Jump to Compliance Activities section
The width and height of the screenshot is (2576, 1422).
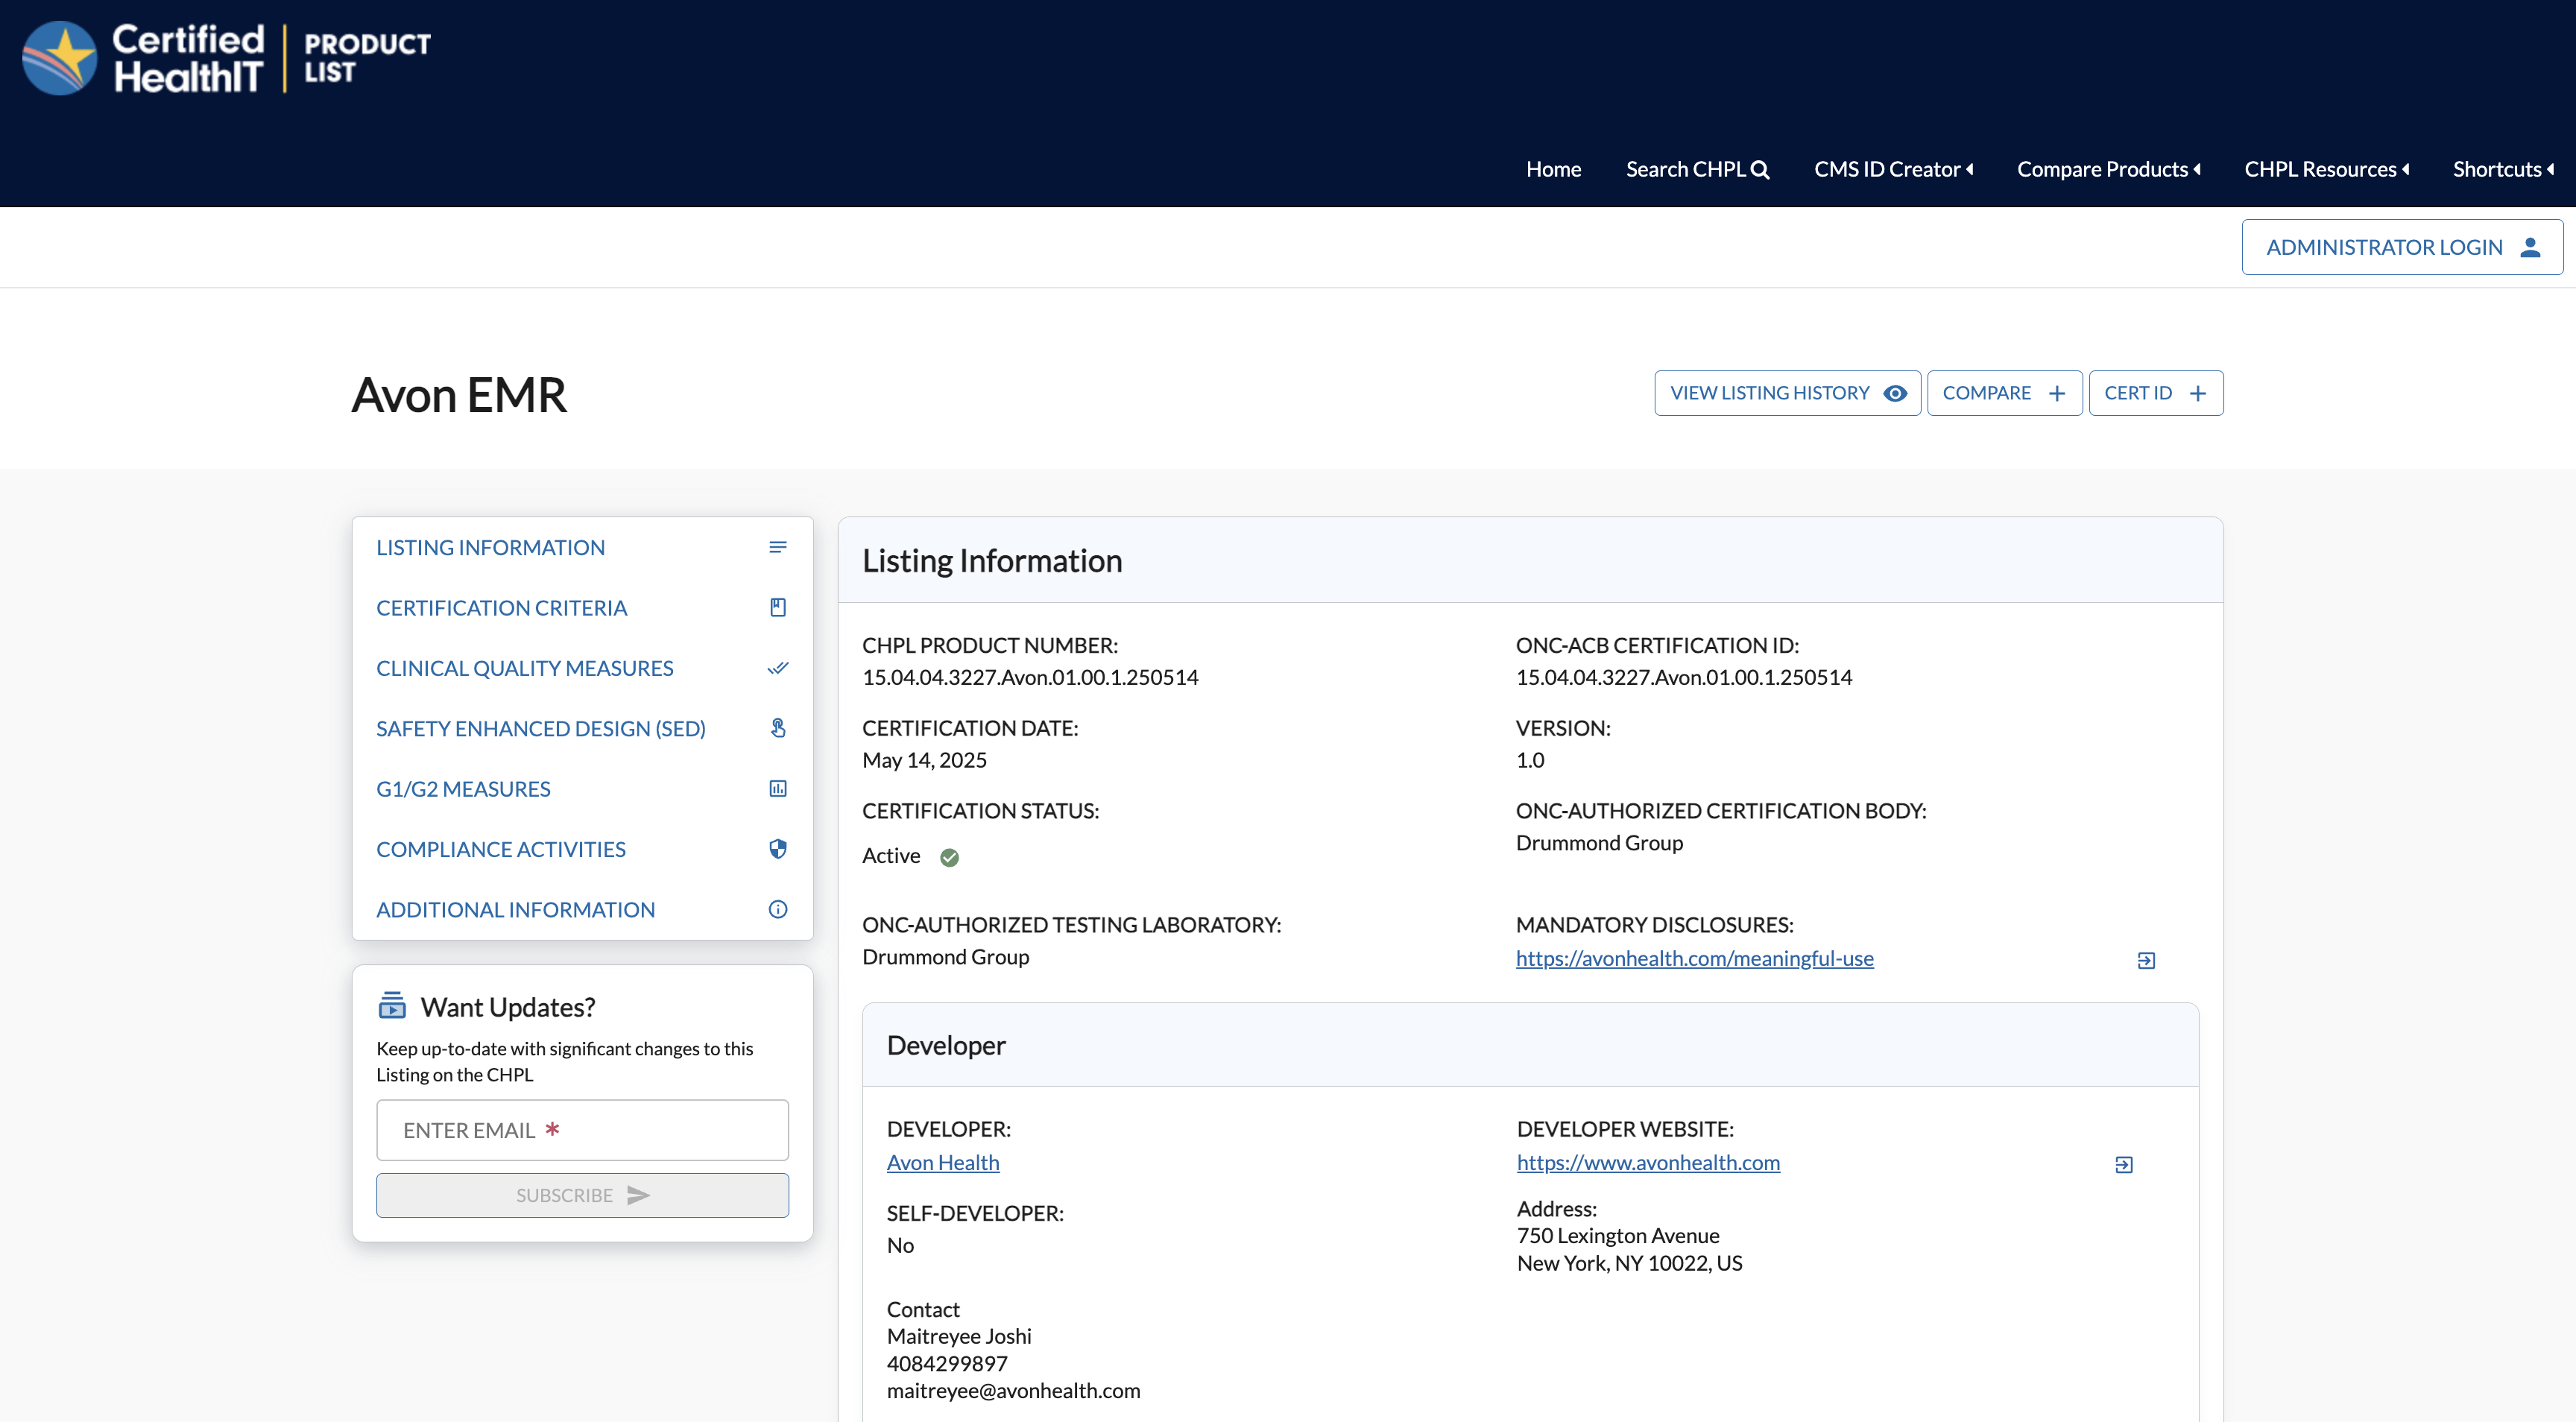[x=582, y=849]
